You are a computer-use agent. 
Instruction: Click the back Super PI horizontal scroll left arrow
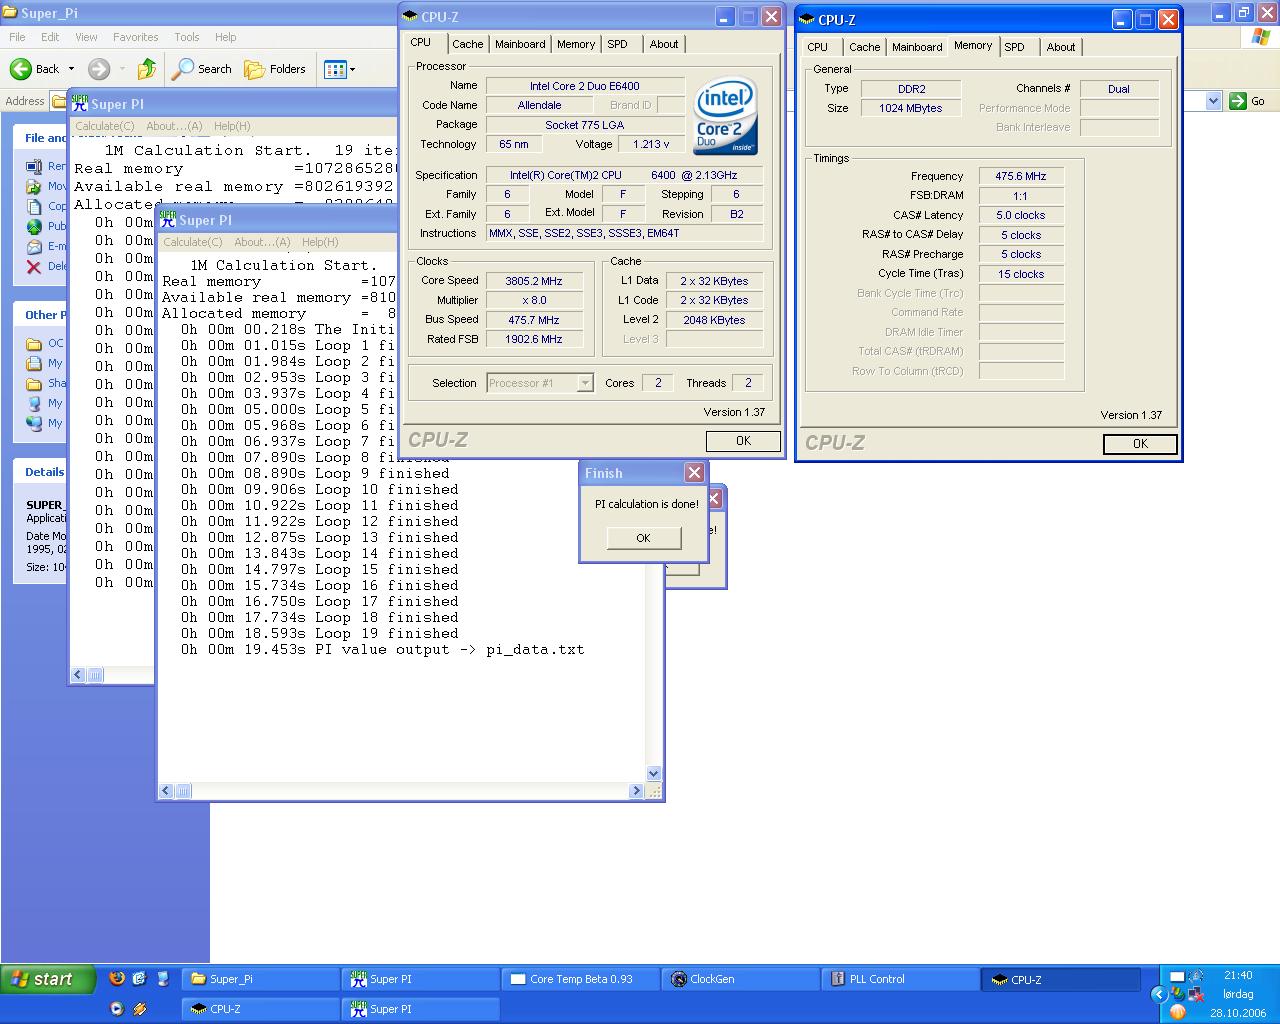click(x=79, y=675)
